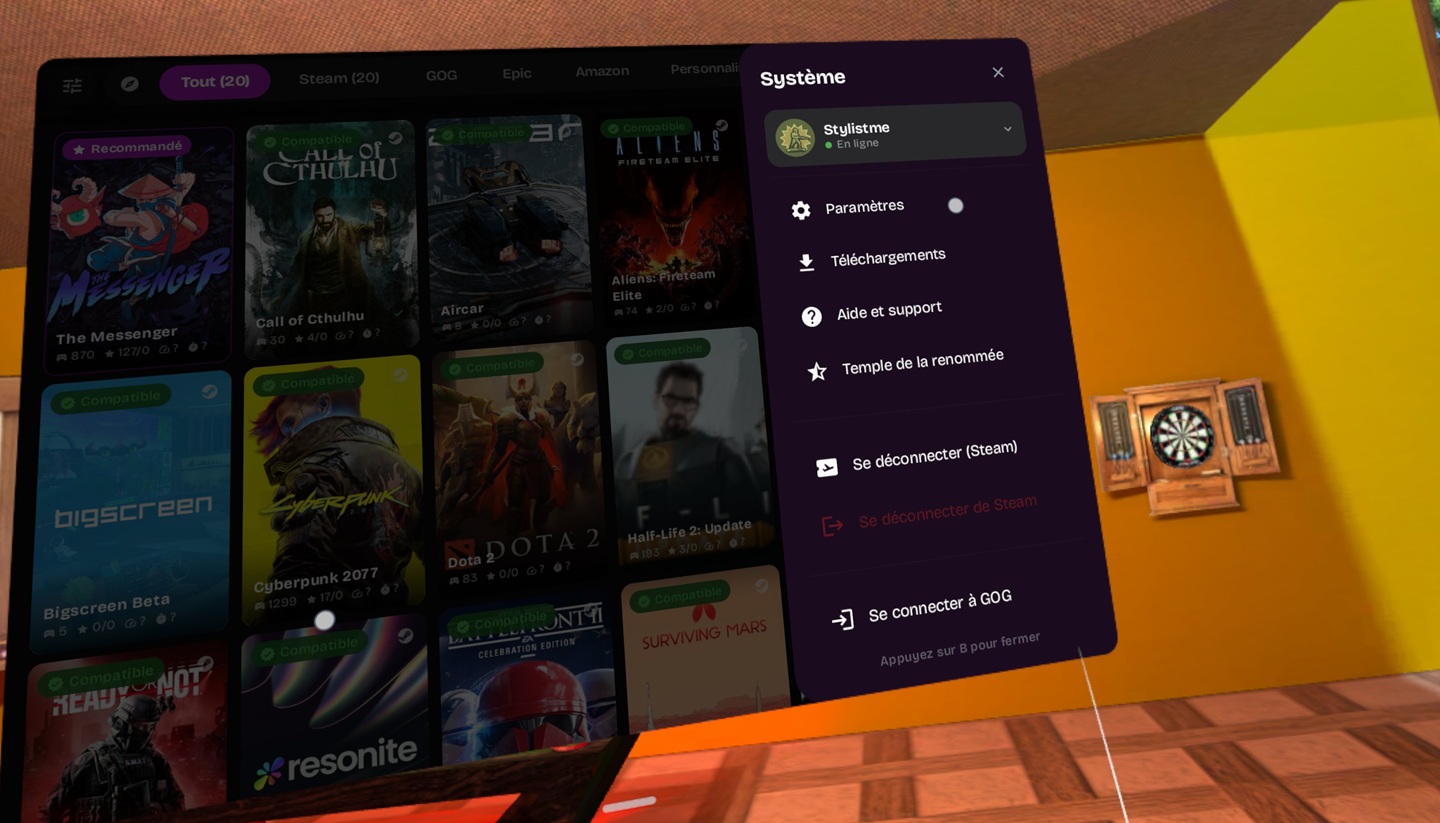Open the Call of Cthulhu game card
Viewport: 1440px width, 823px height.
point(331,238)
